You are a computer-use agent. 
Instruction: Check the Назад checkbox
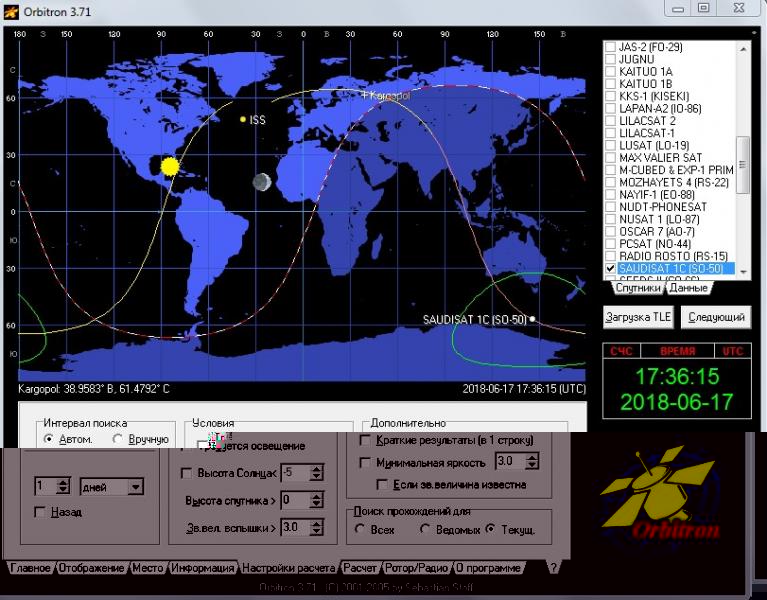pos(40,512)
